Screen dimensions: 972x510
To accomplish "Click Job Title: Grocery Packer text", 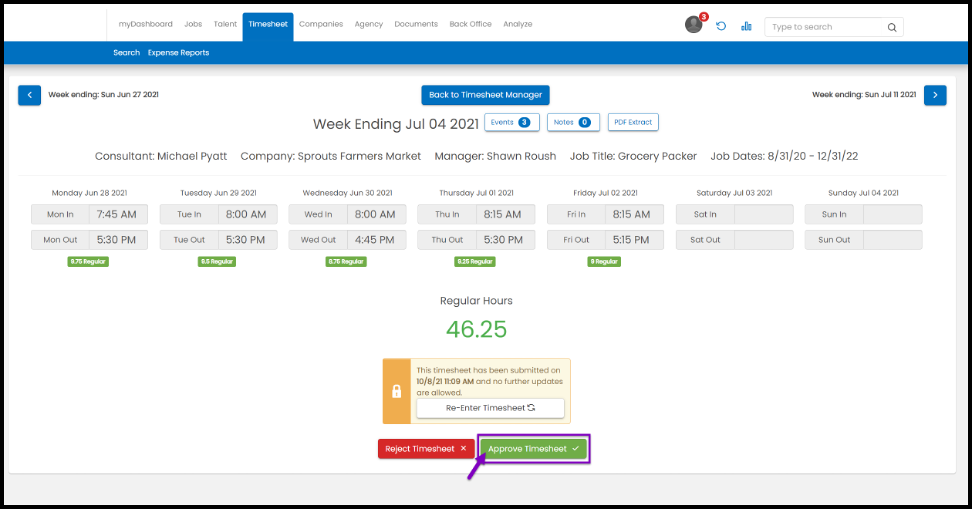I will pyautogui.click(x=634, y=156).
